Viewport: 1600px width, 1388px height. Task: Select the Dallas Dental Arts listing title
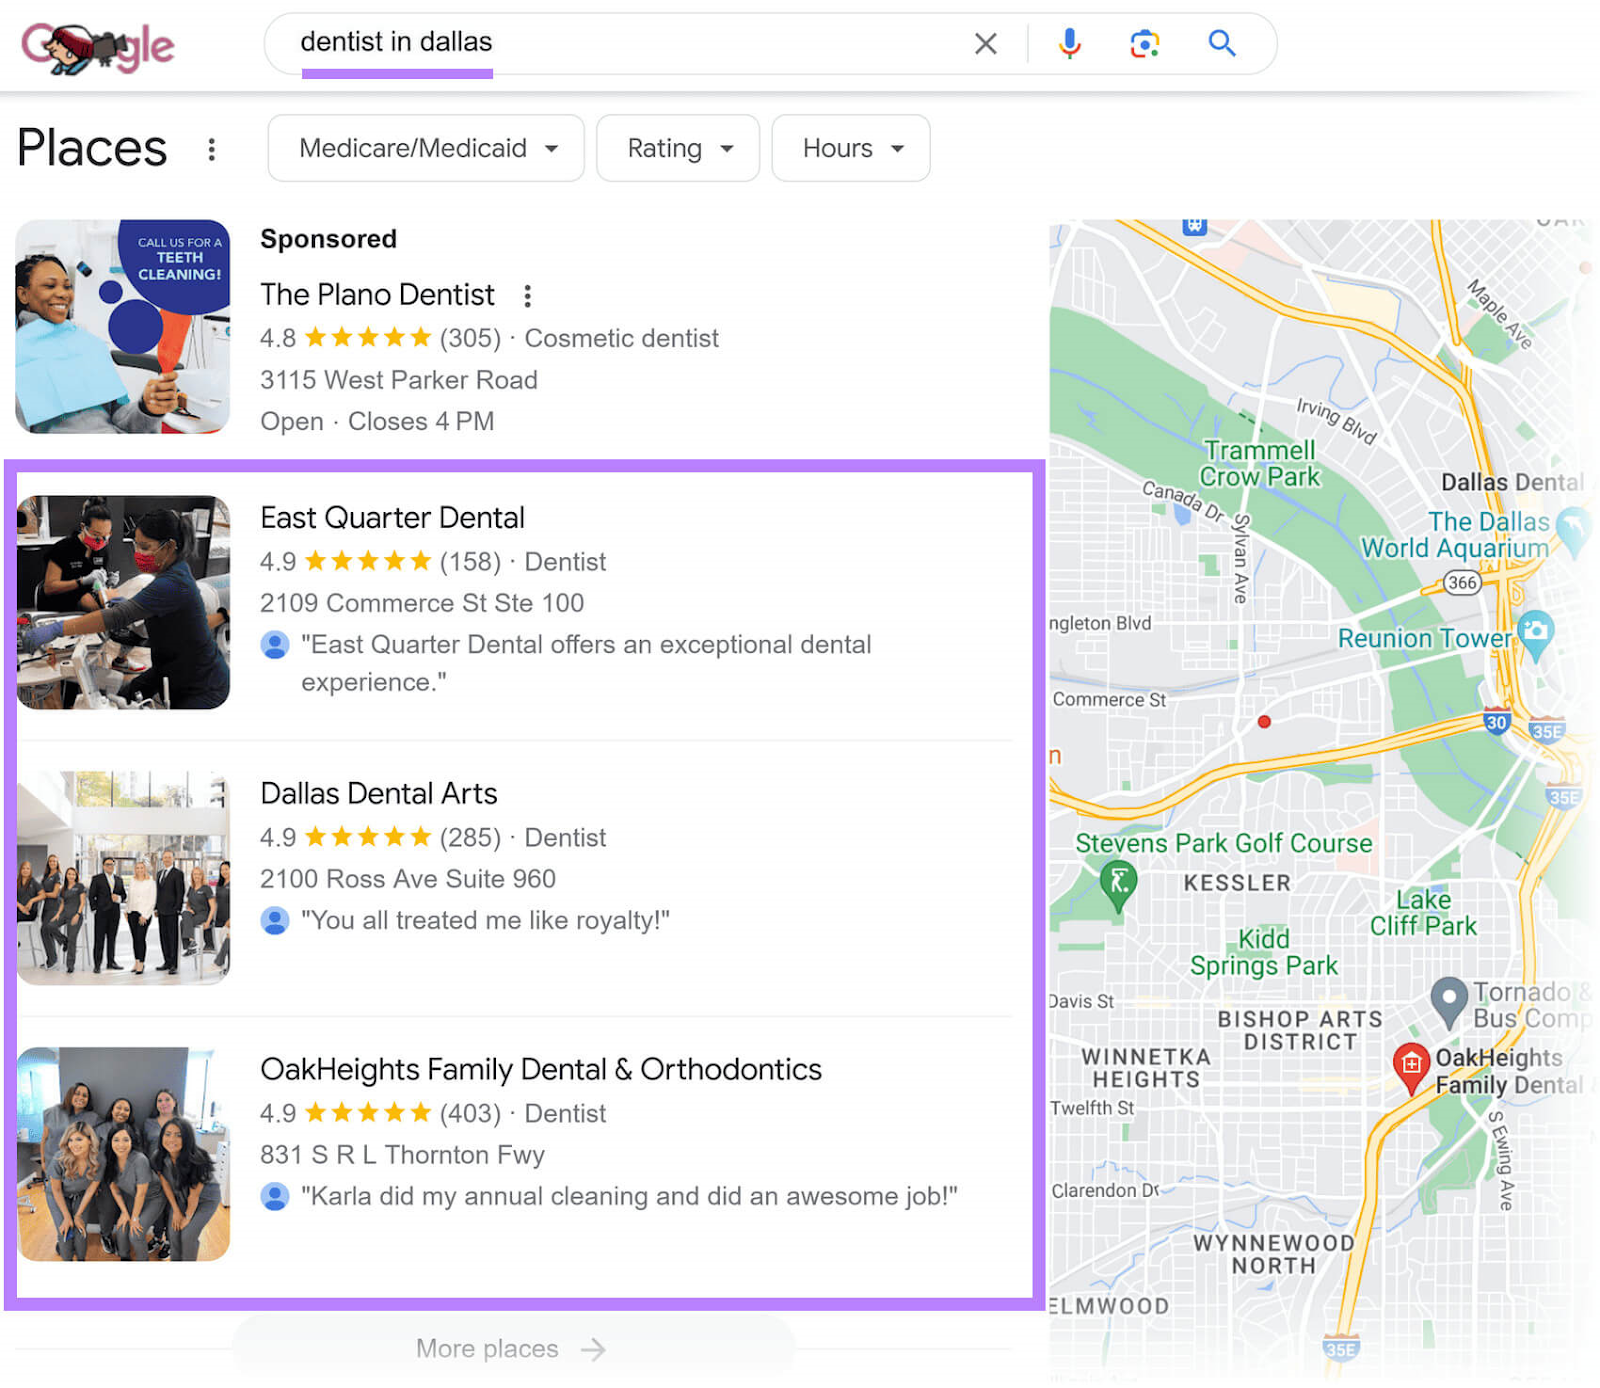point(378,793)
